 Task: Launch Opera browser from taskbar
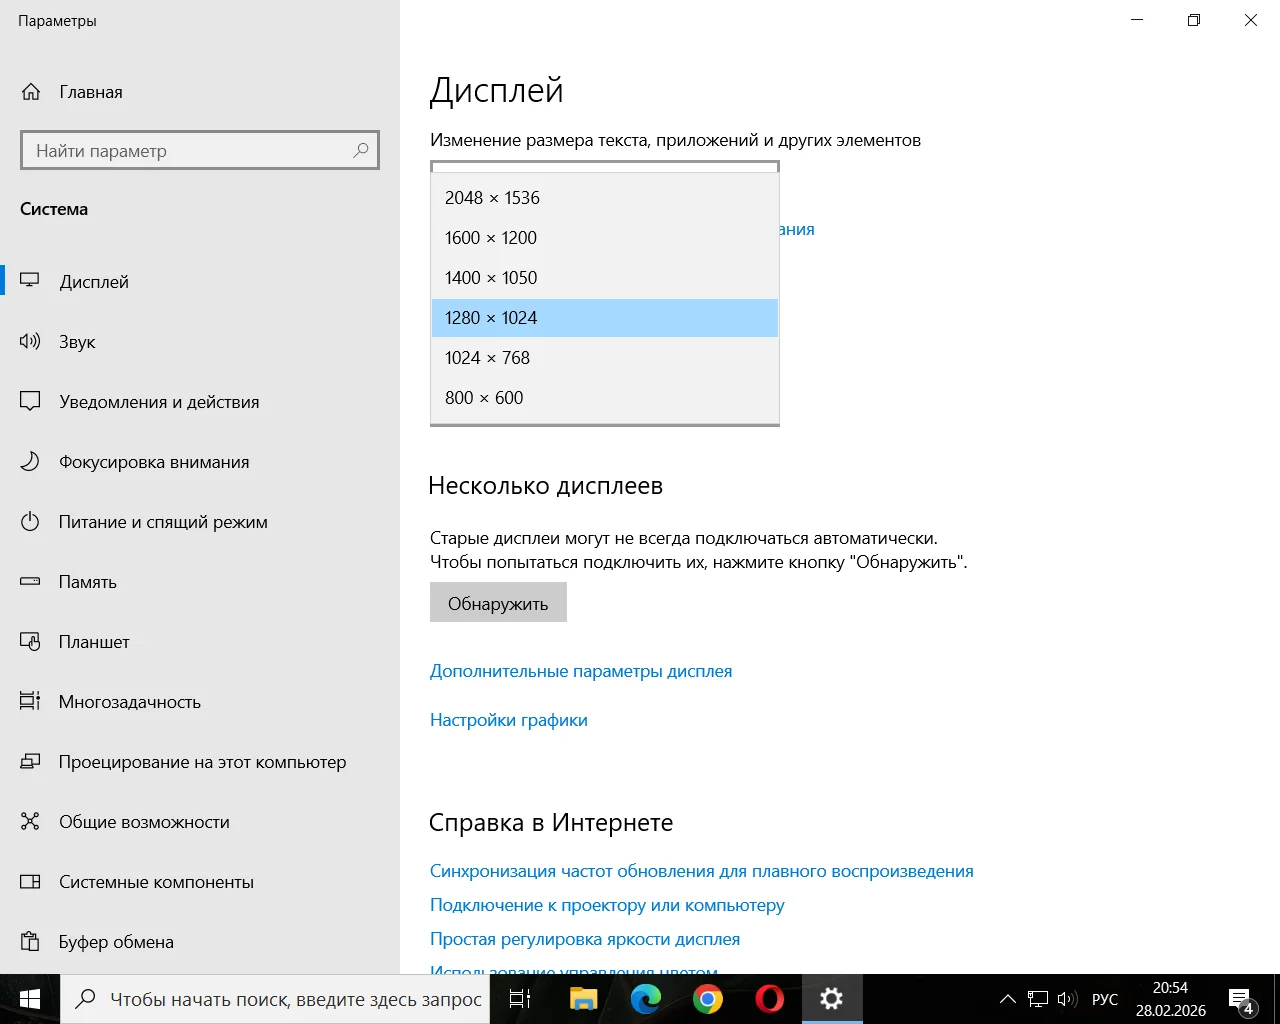pyautogui.click(x=769, y=999)
